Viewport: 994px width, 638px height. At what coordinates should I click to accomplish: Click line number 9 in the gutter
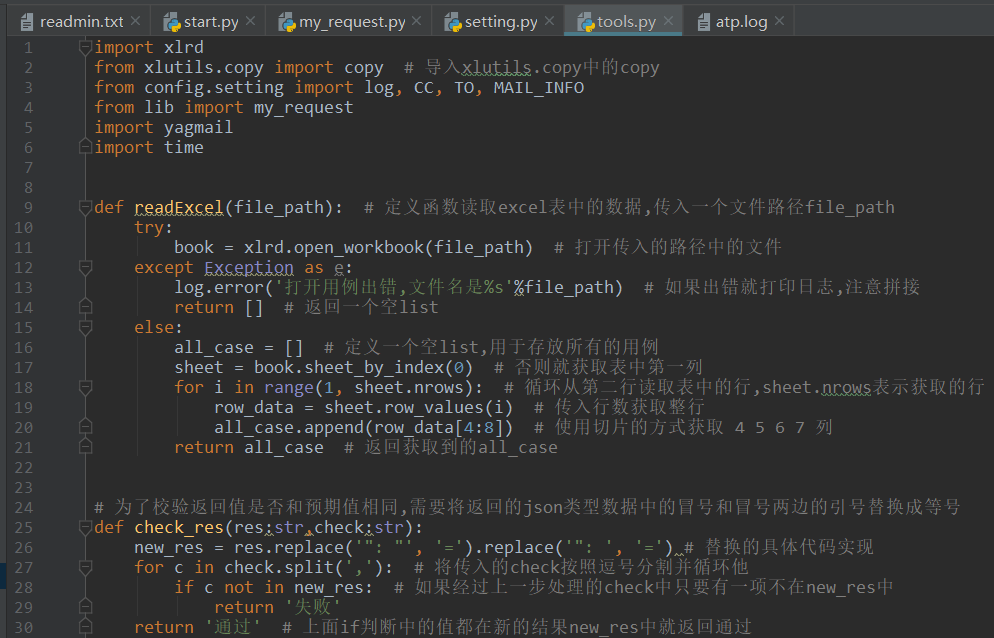[28, 207]
